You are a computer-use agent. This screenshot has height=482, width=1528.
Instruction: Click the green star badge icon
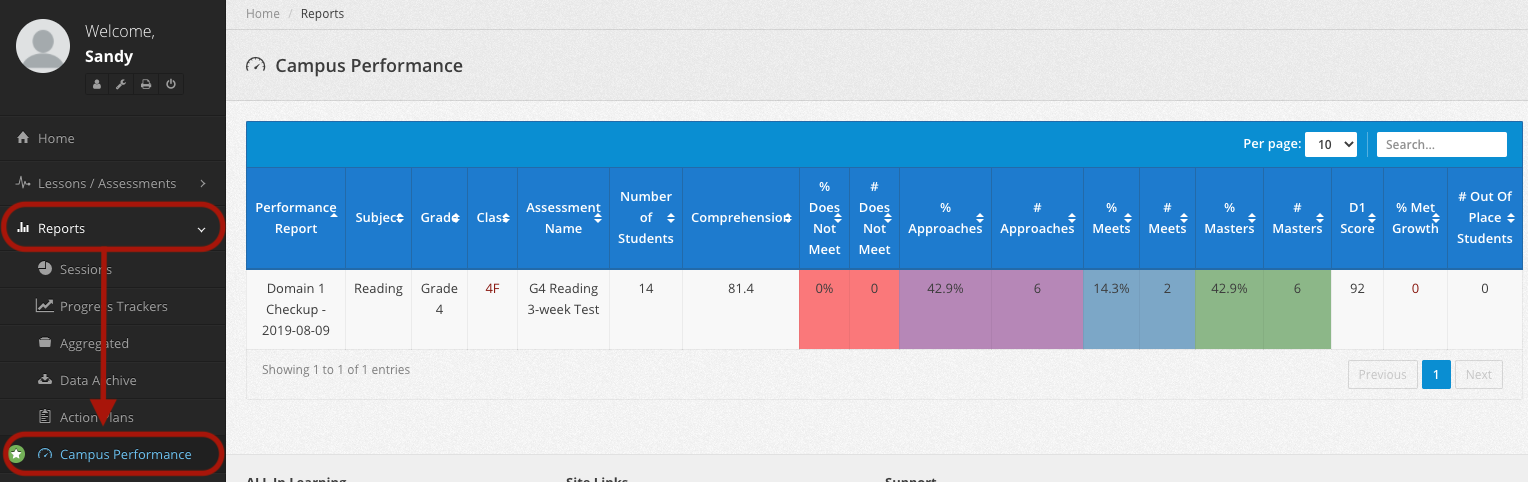point(16,455)
